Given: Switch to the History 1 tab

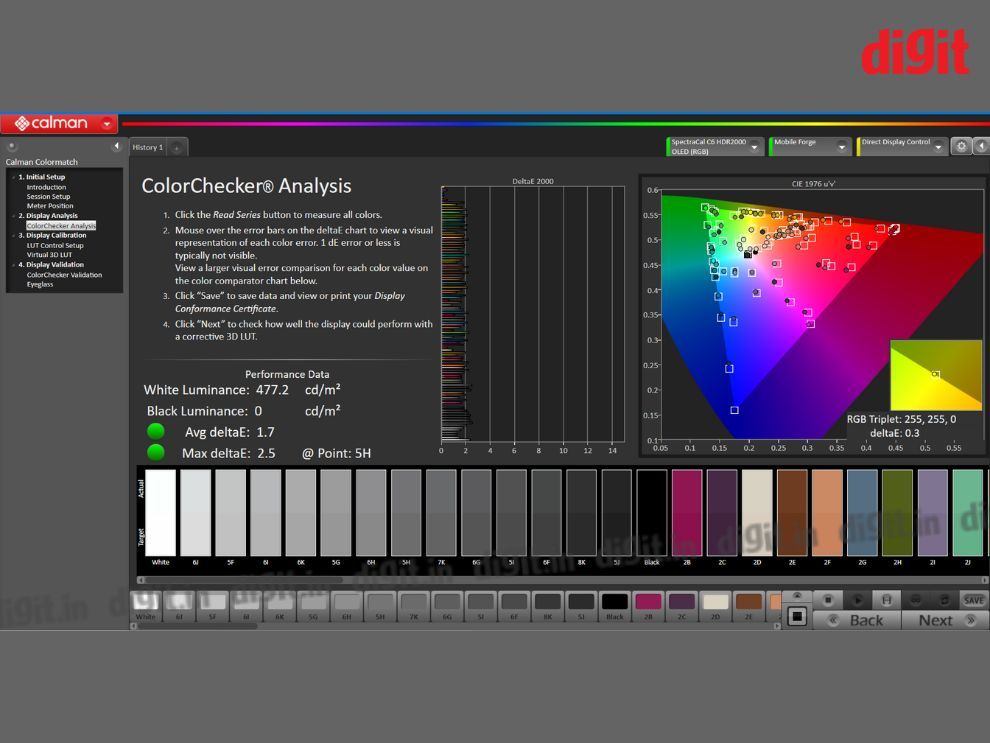Looking at the screenshot, I should (x=148, y=147).
